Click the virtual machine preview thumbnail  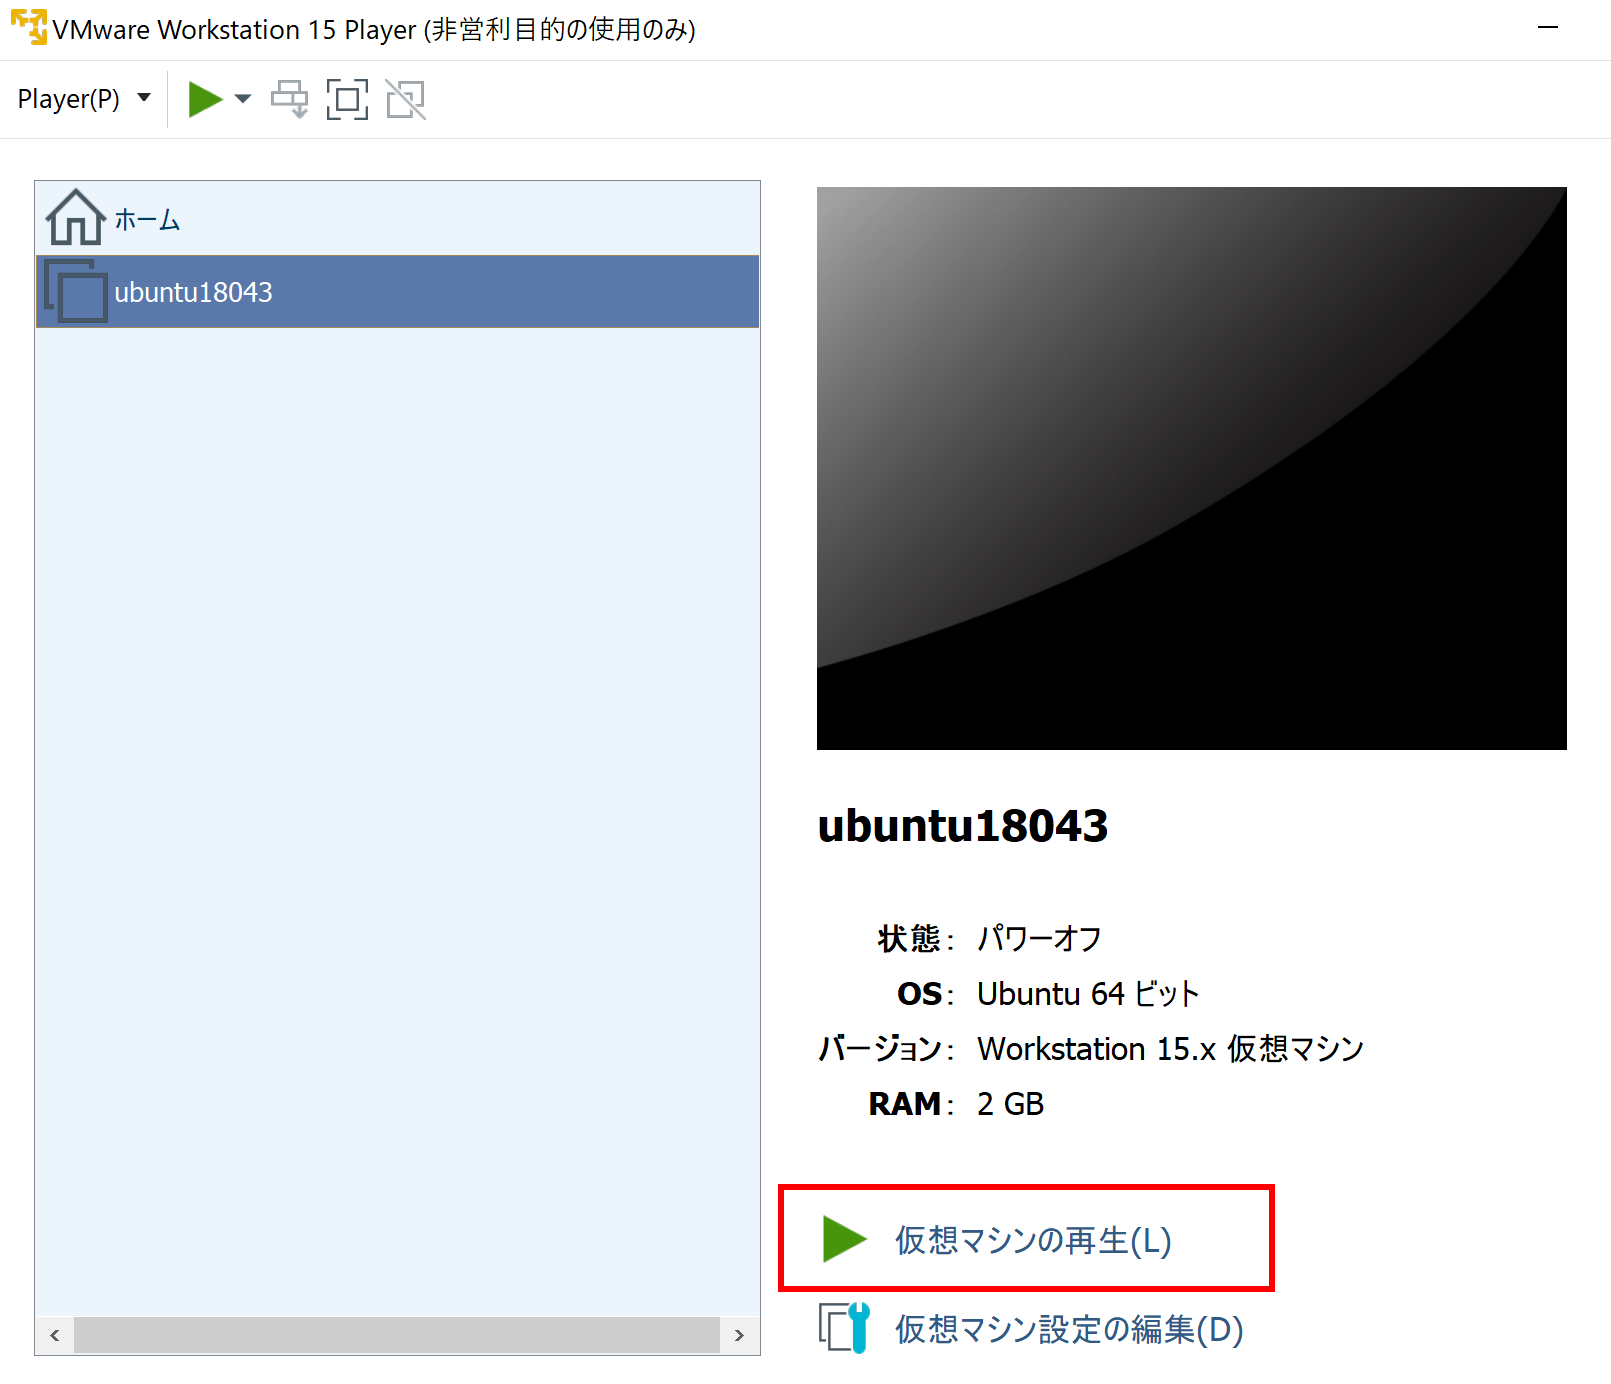coord(1191,468)
